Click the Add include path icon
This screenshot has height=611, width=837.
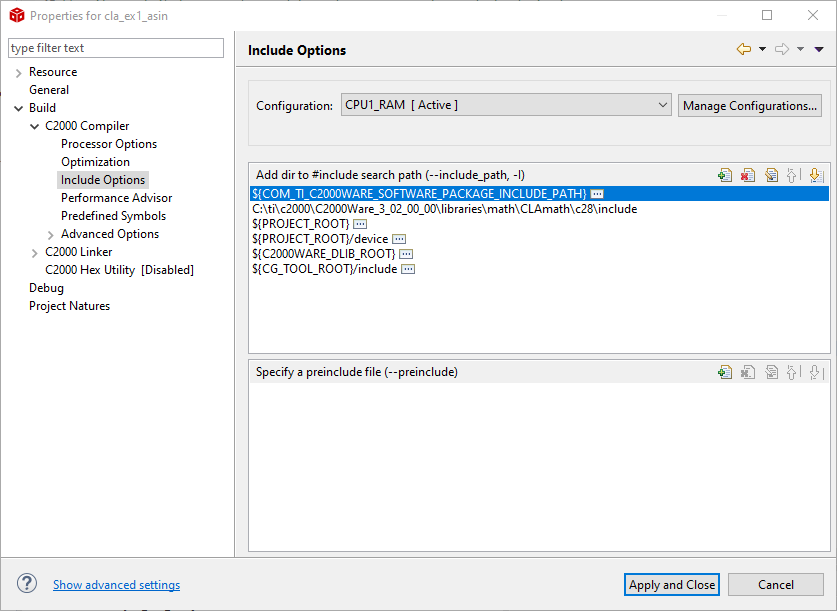tap(725, 175)
